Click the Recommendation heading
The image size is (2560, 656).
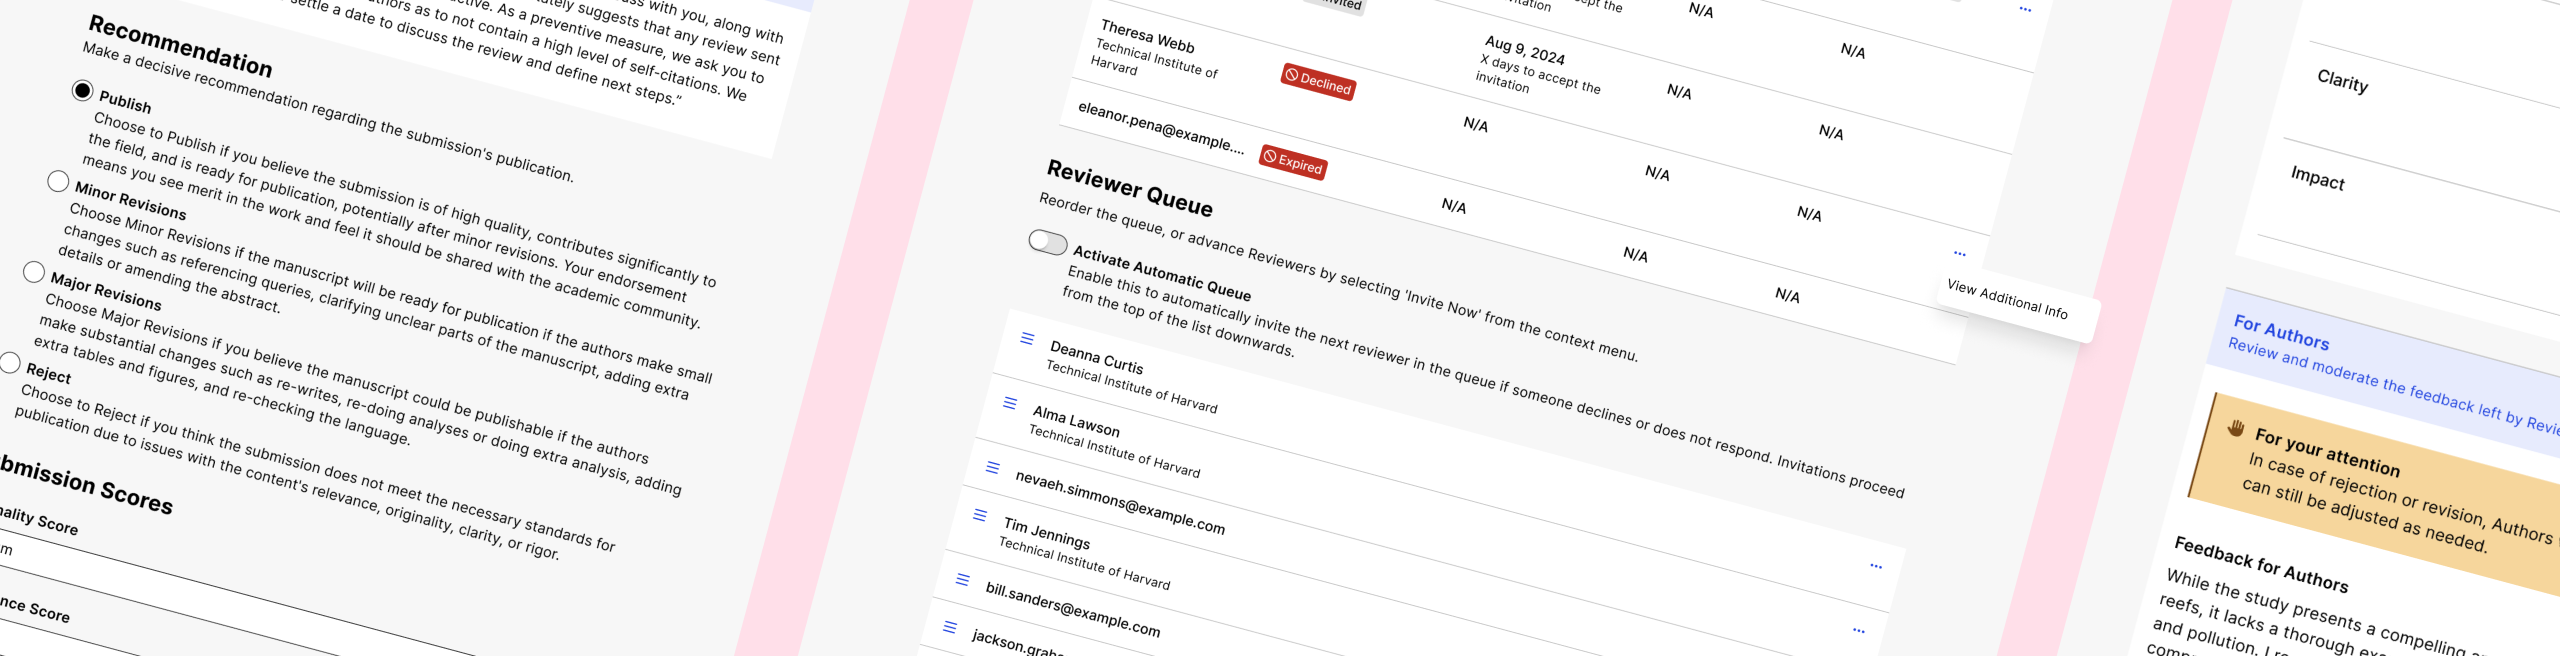click(180, 45)
